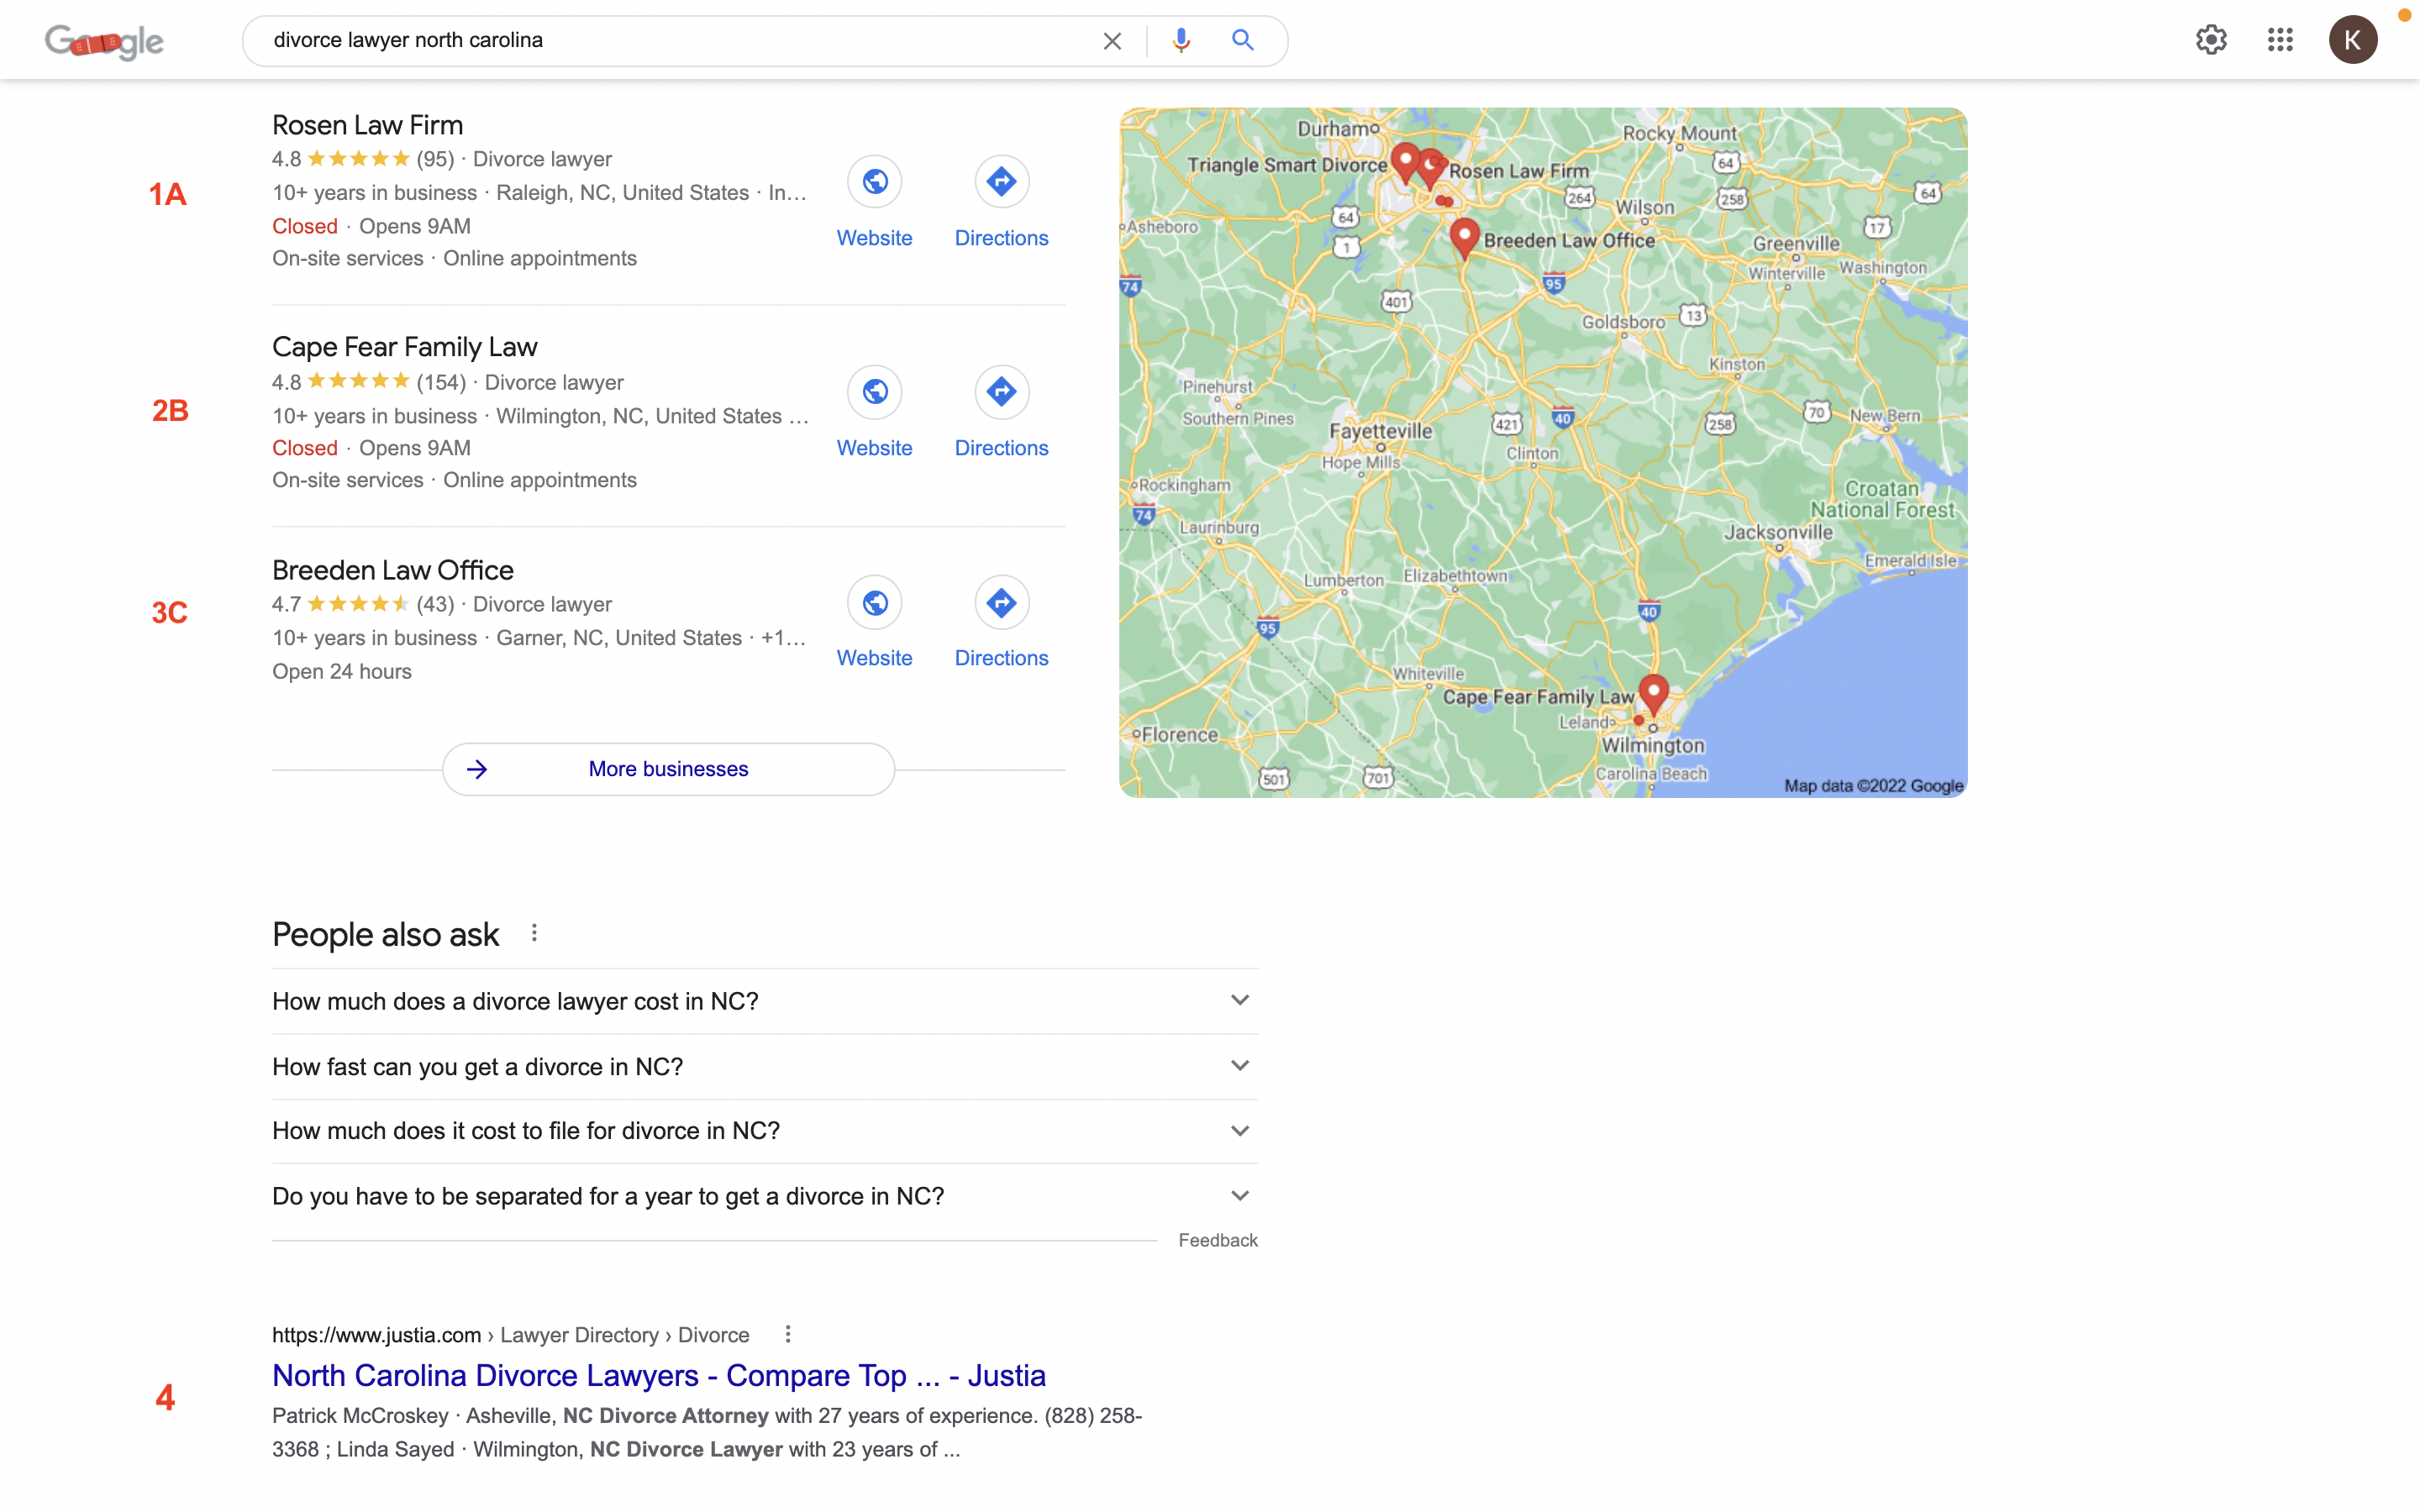Open the settings gear icon
Viewport: 2420px width, 1512px height.
pos(2211,40)
